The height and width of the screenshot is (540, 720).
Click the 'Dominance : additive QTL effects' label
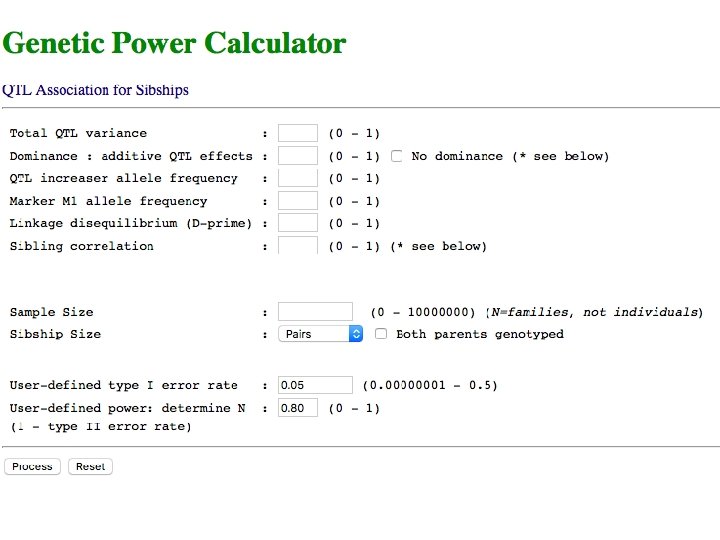tap(131, 156)
